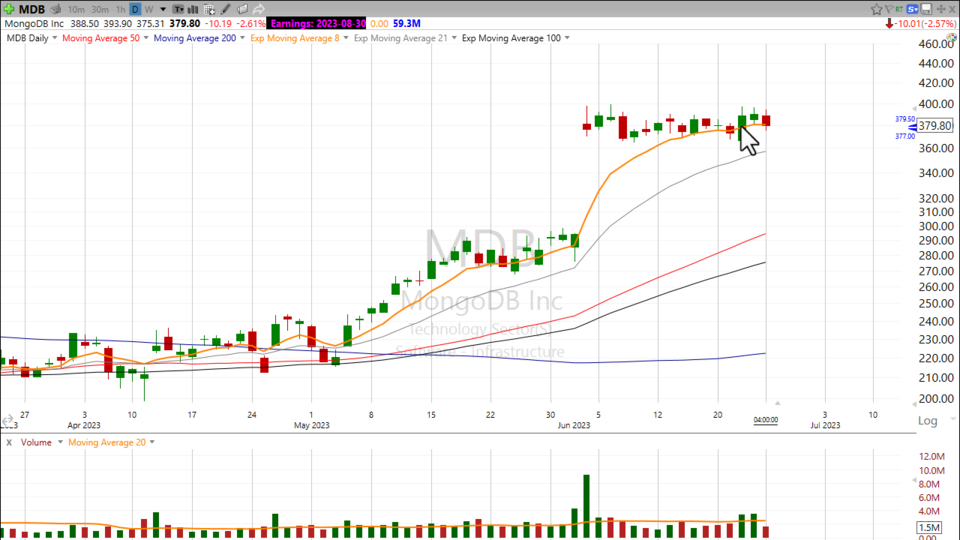Open the chart template T menu
Screen dimensions: 960x540
pyautogui.click(x=178, y=9)
